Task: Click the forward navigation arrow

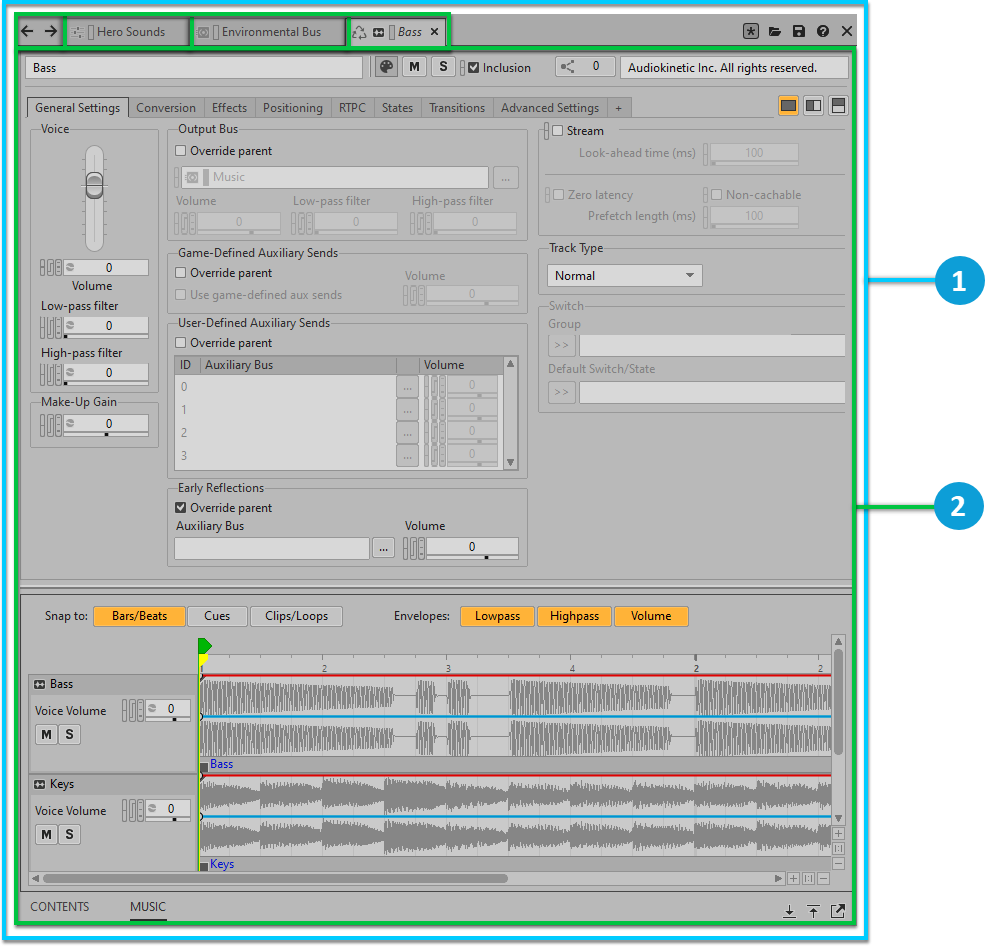Action: (50, 31)
